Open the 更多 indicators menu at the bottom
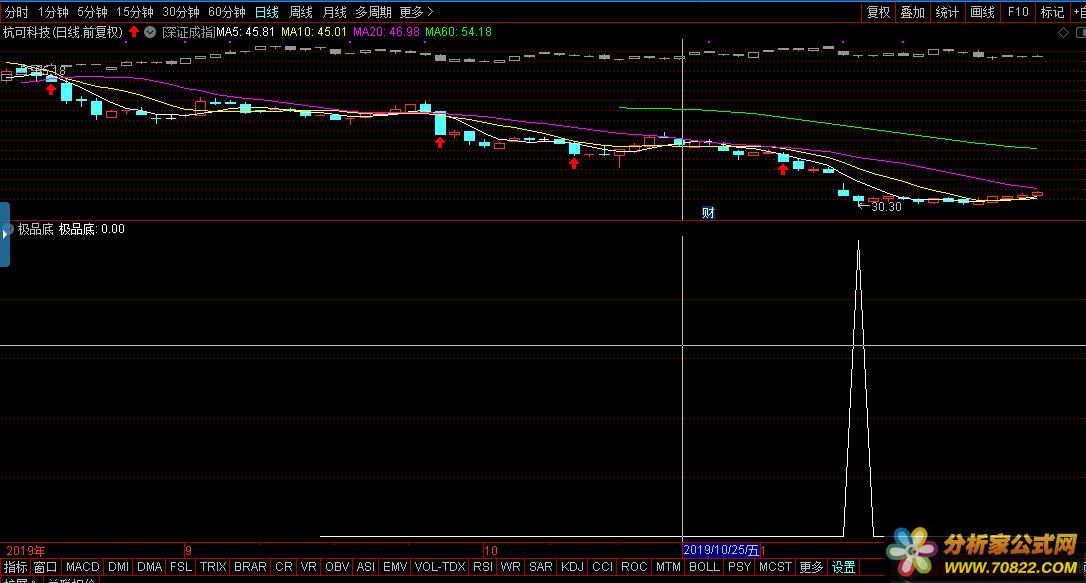Viewport: 1086px width, 583px height. point(810,567)
